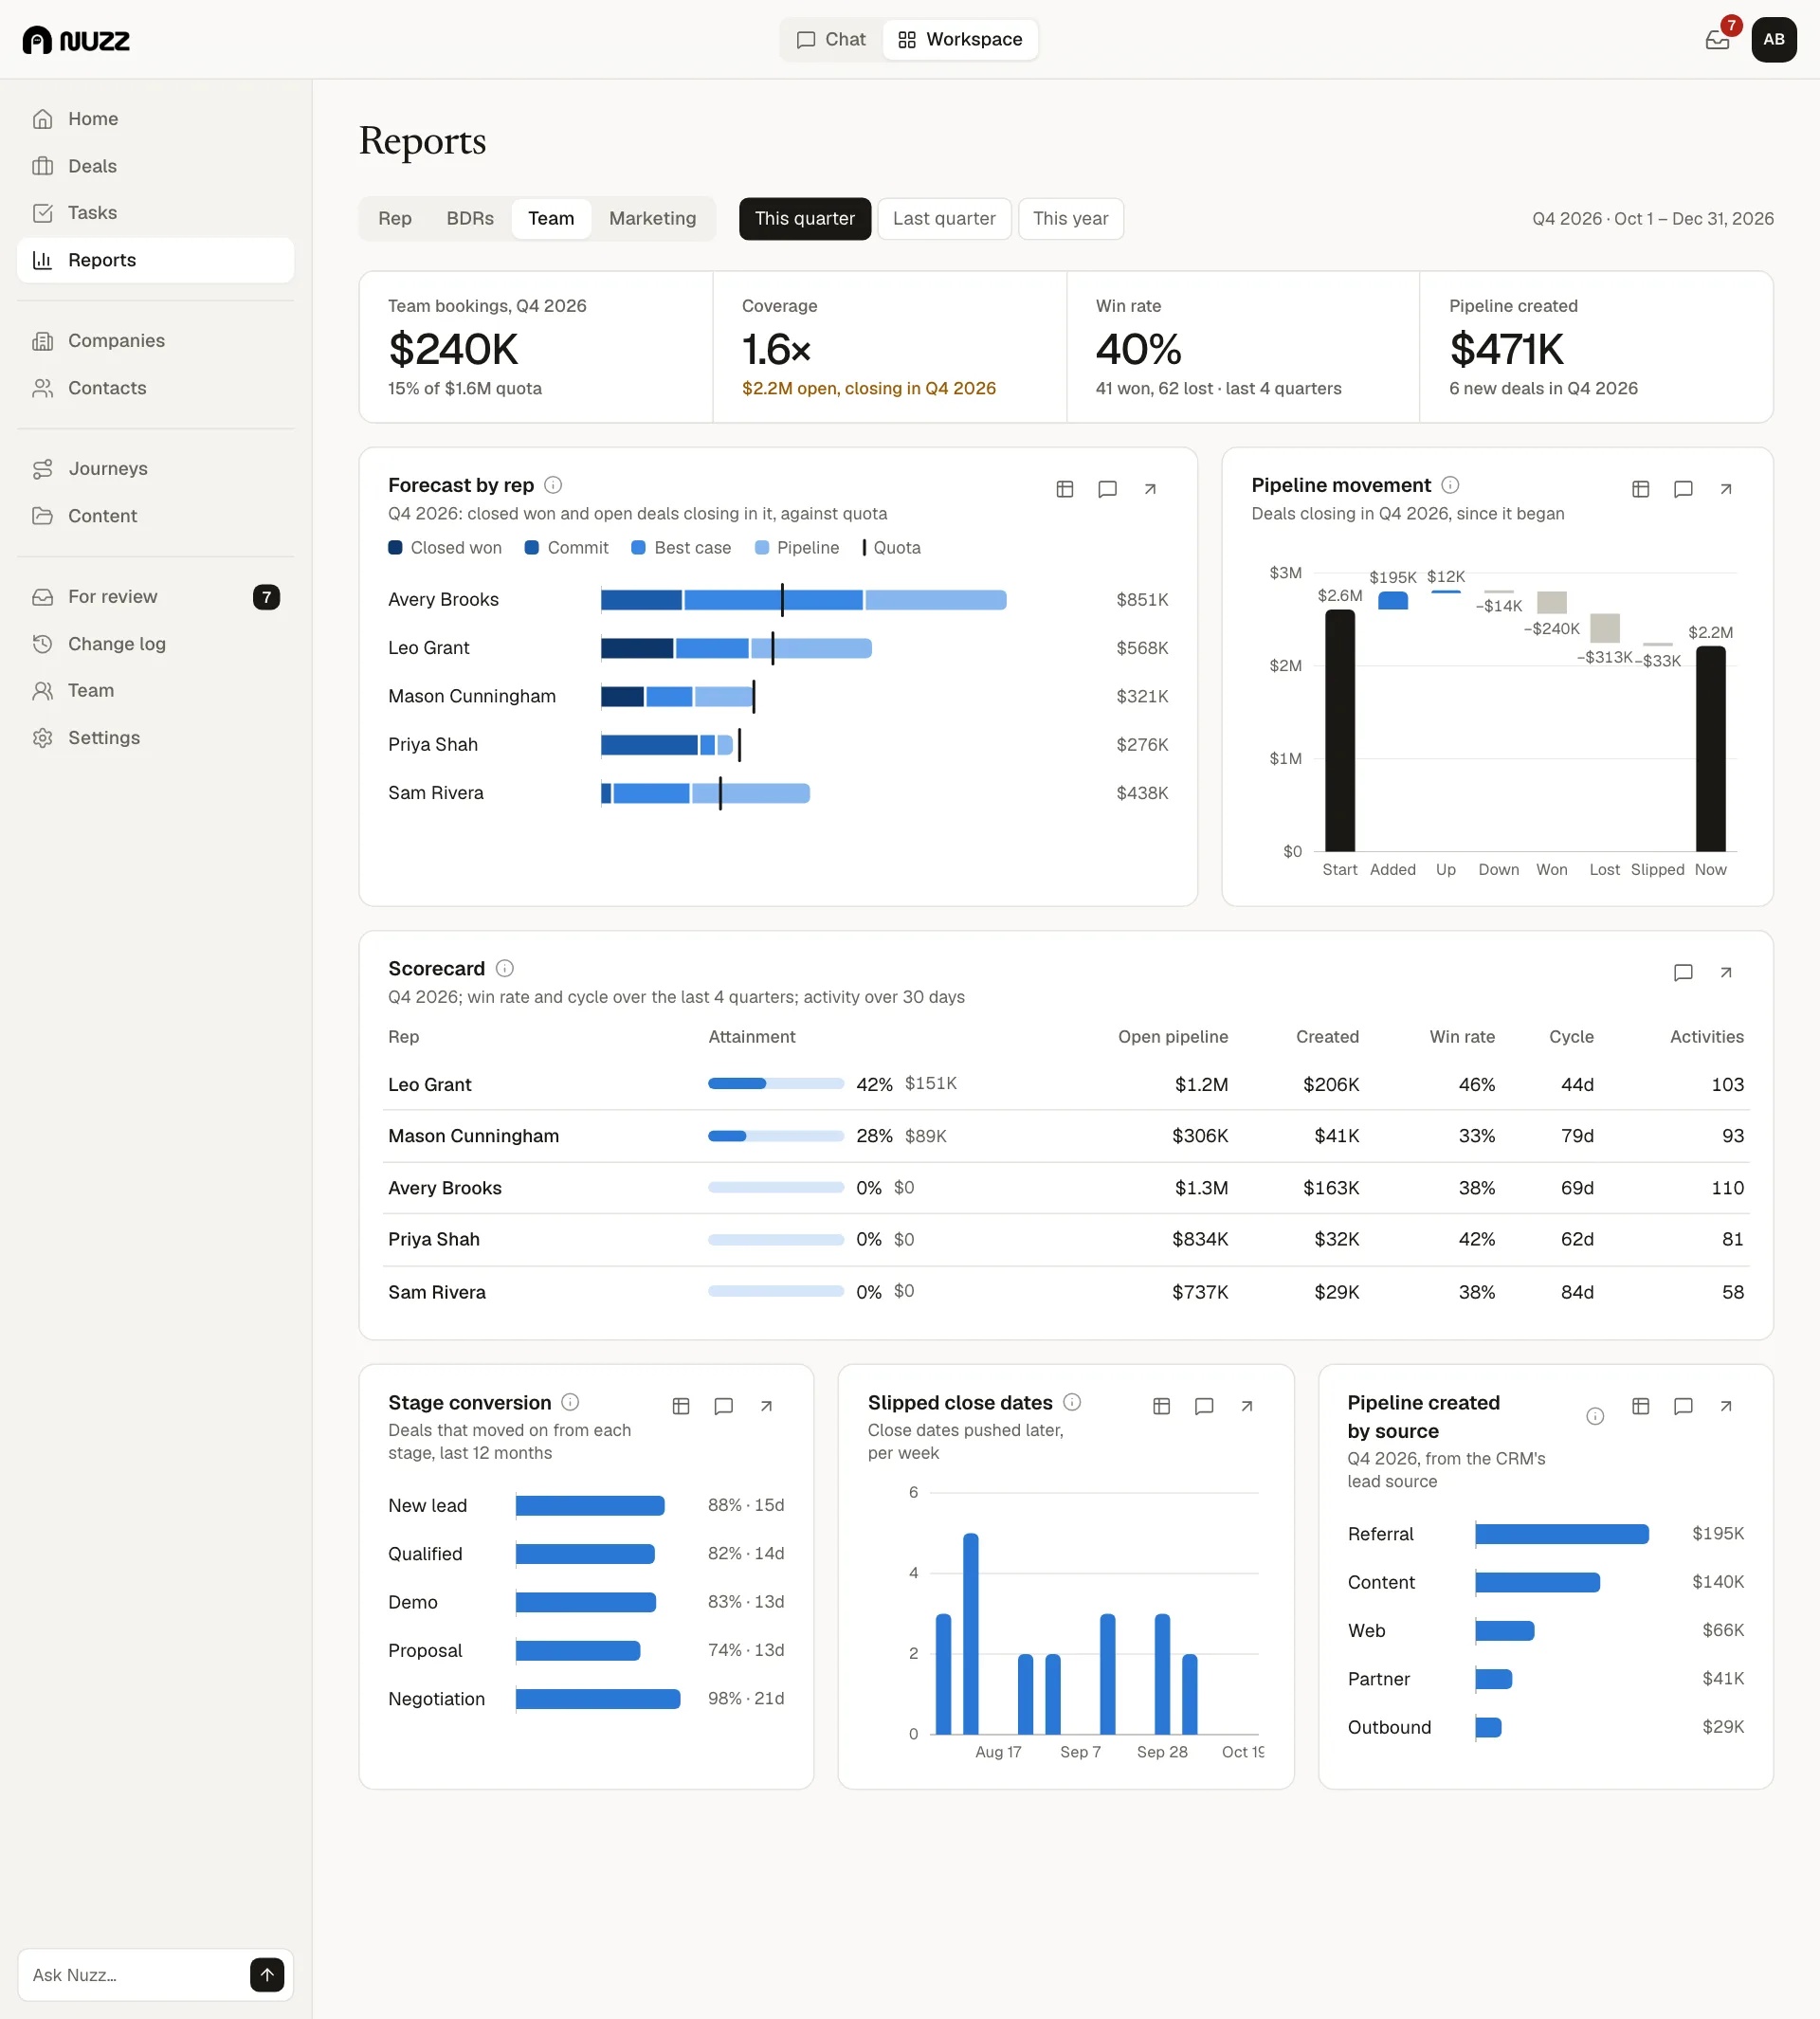Click Mason Cunningham attainment progress bar

[776, 1136]
